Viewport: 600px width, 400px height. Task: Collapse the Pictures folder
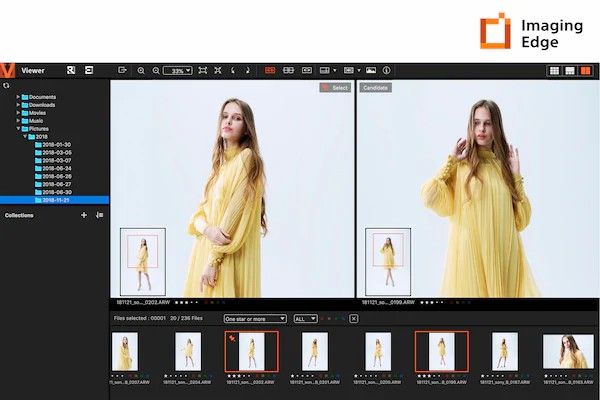click(x=18, y=129)
